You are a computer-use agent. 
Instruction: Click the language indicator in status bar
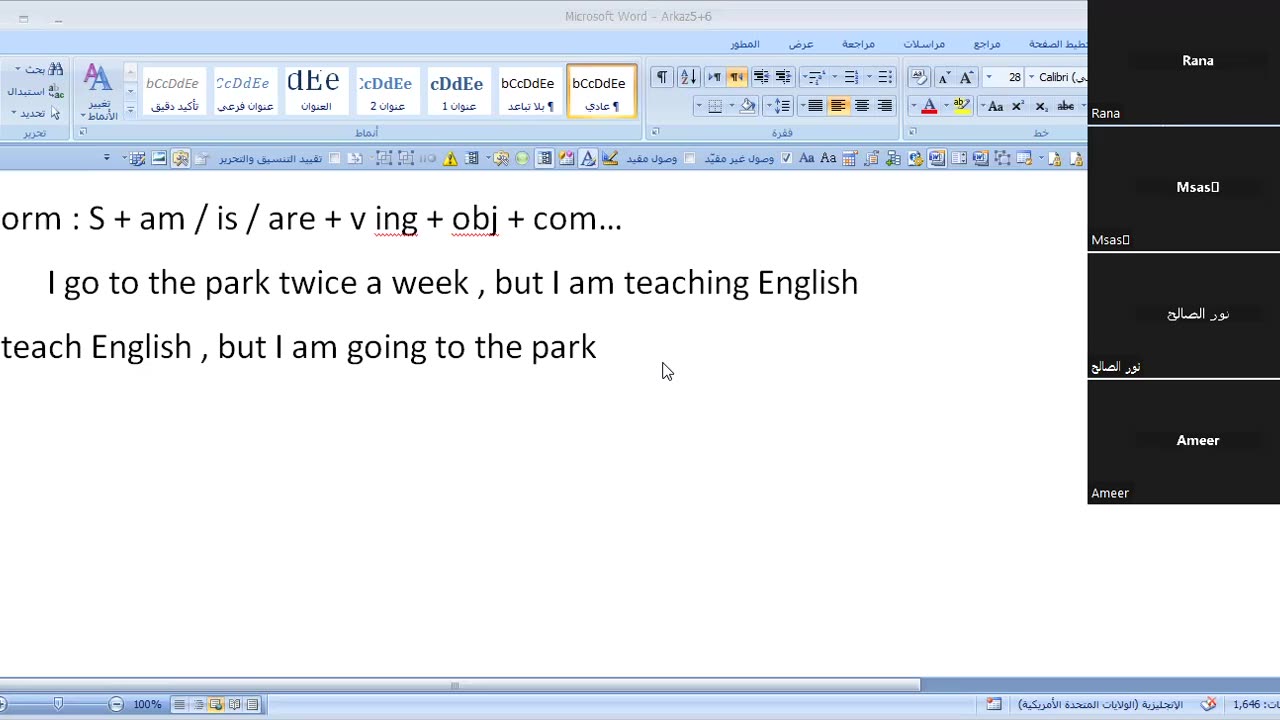pos(1100,704)
